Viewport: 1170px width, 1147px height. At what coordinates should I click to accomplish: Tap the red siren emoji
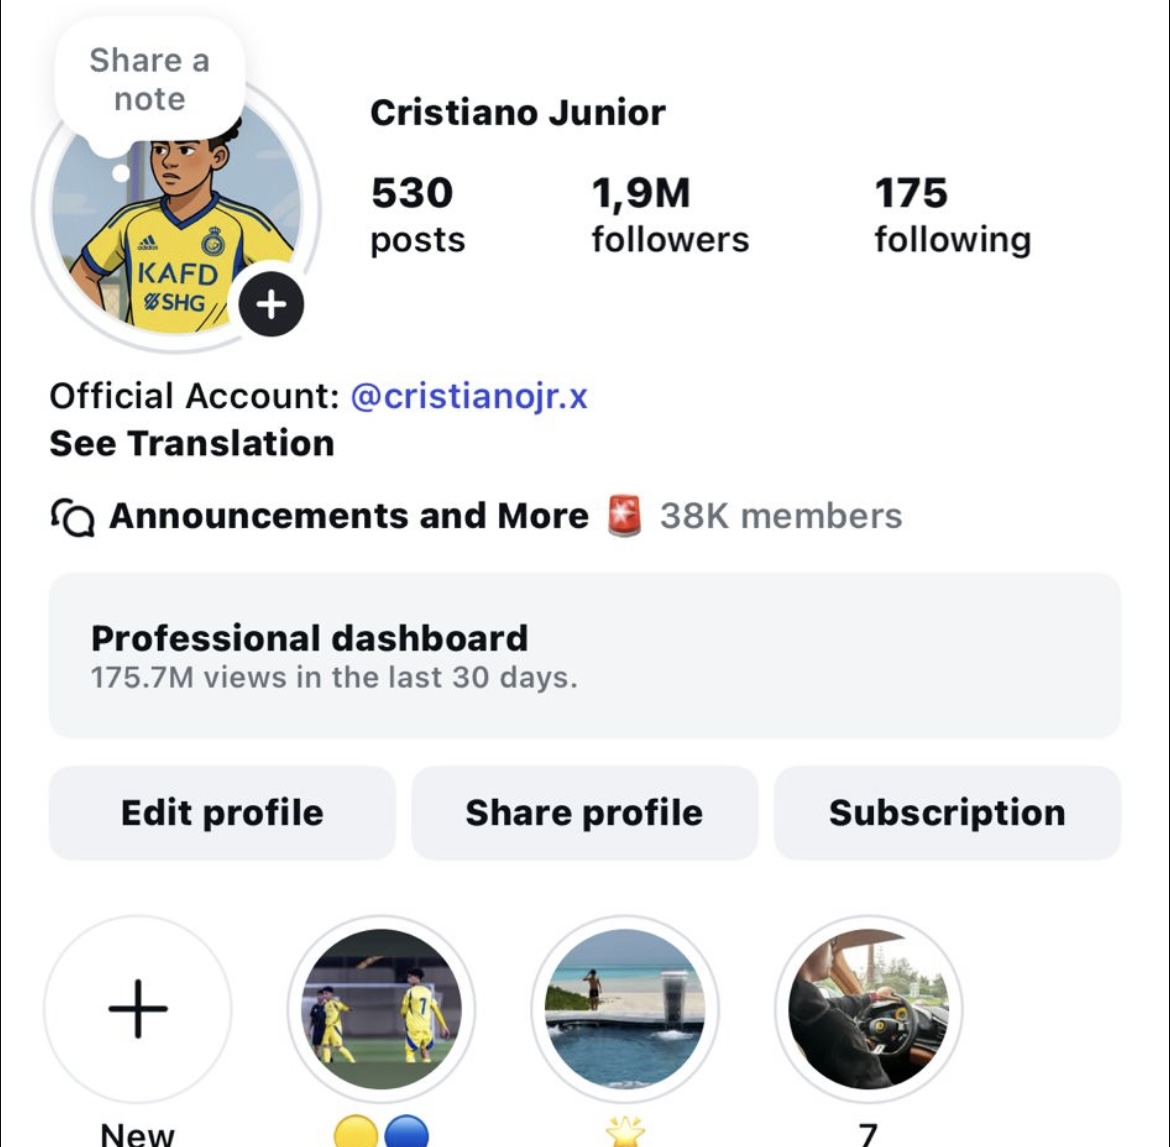click(625, 516)
